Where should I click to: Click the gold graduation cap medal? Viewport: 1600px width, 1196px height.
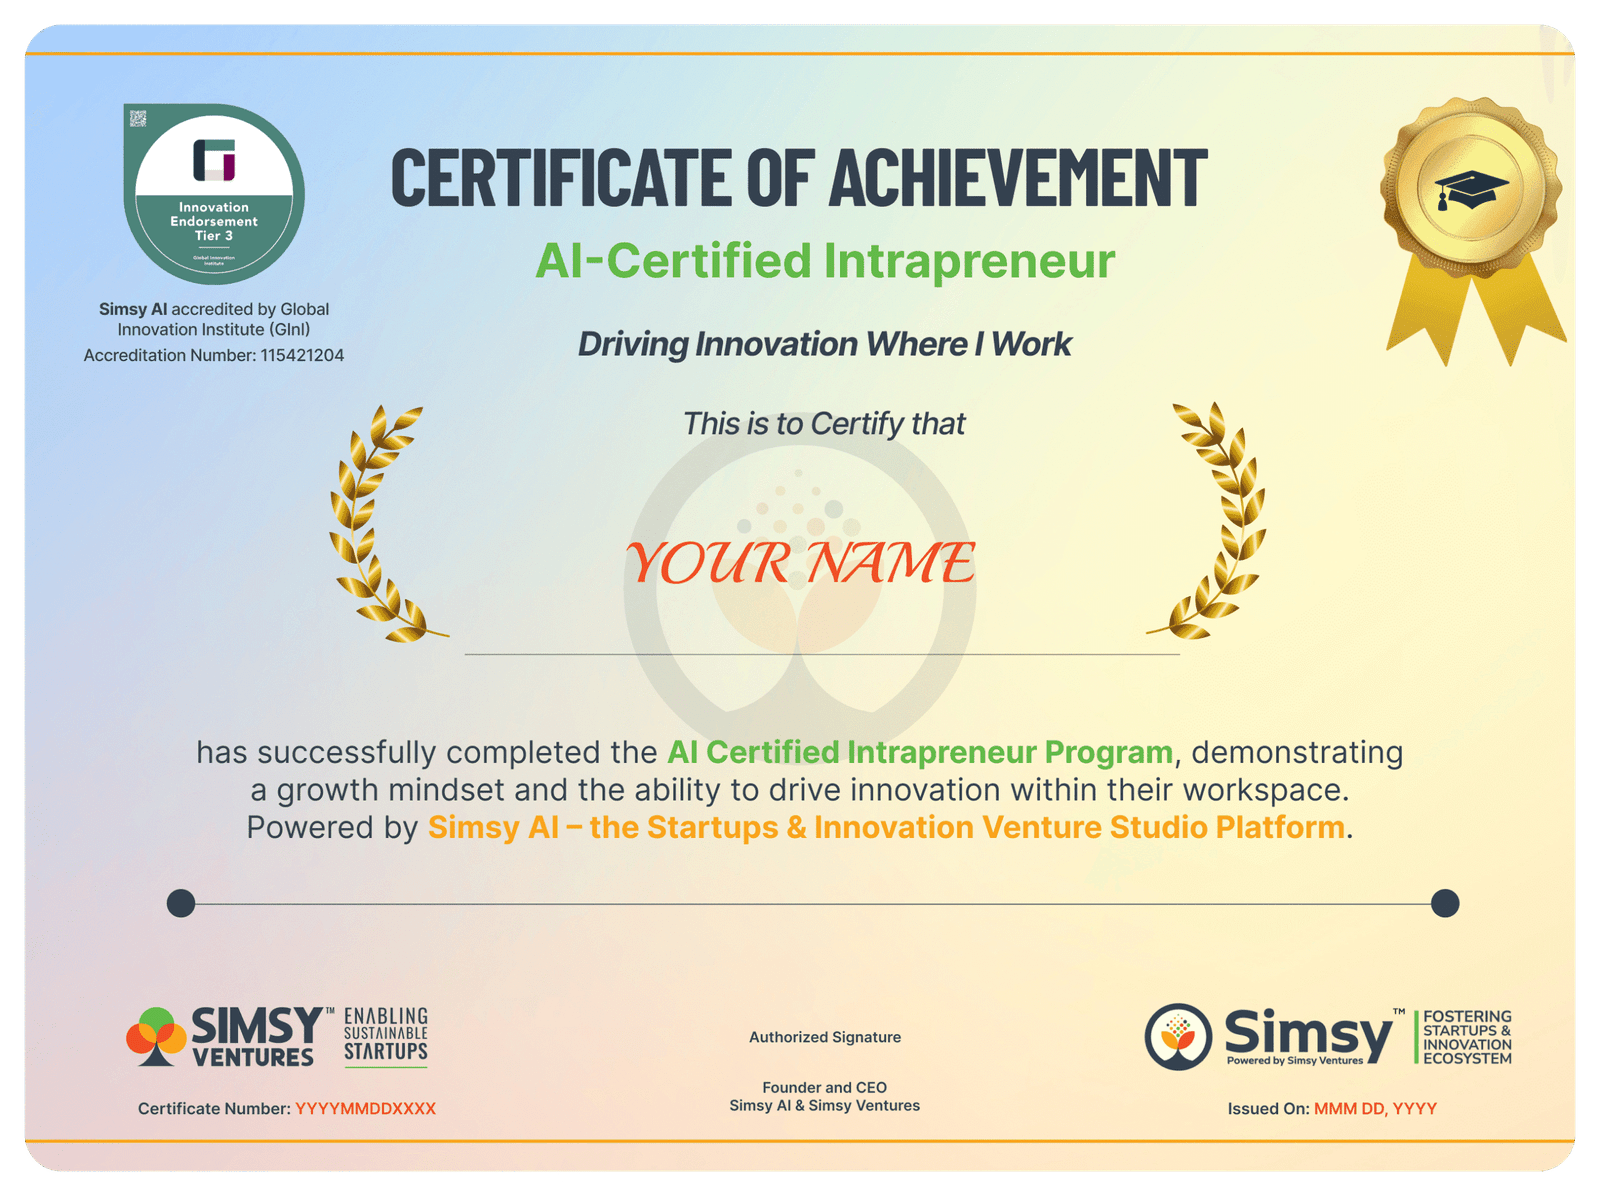point(1469,190)
